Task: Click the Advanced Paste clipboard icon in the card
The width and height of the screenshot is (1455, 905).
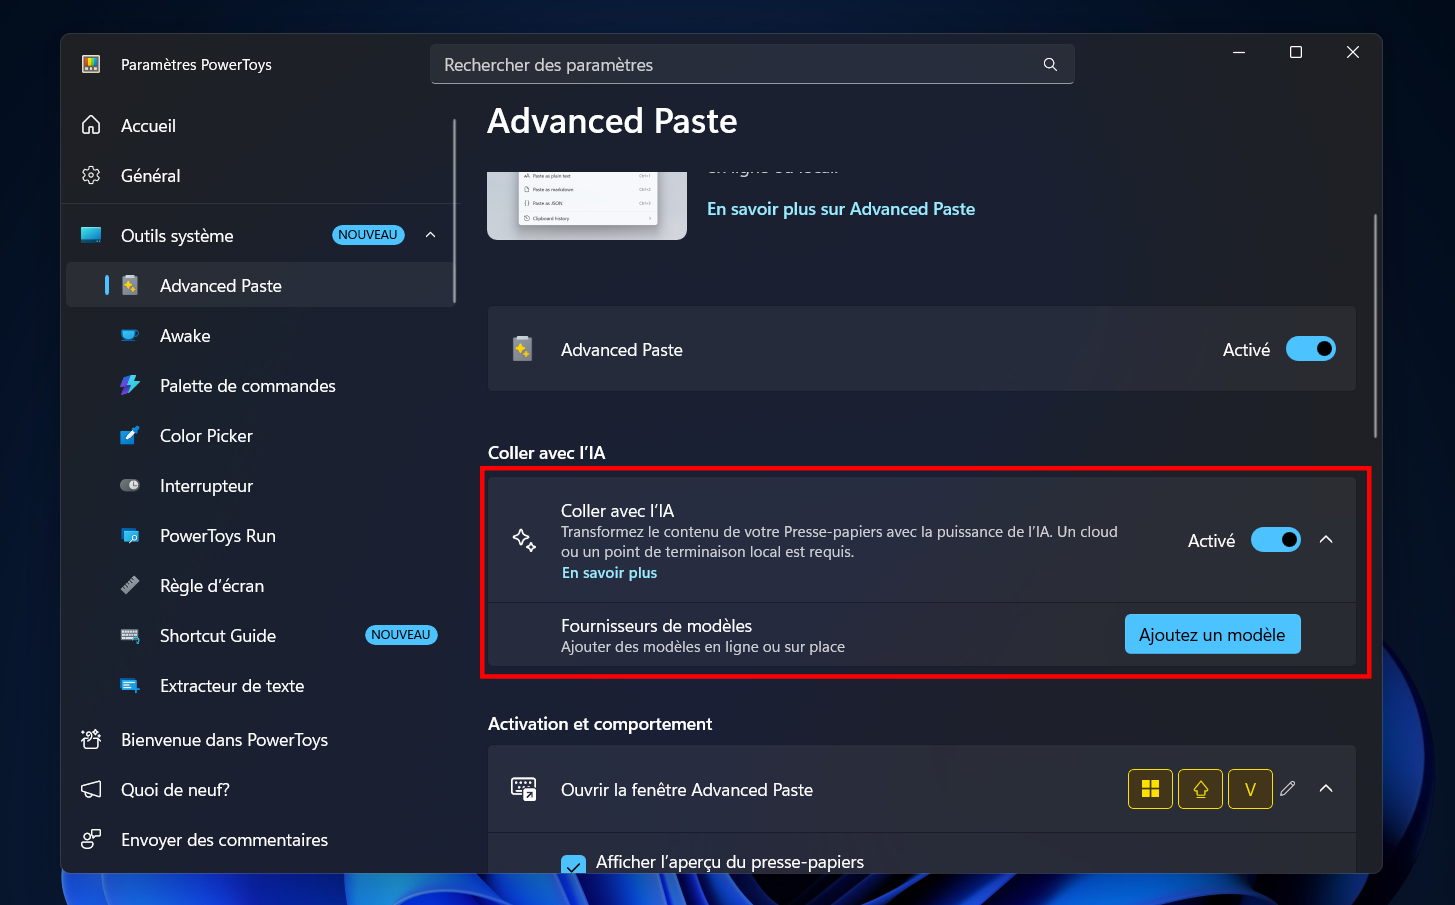Action: 522,349
